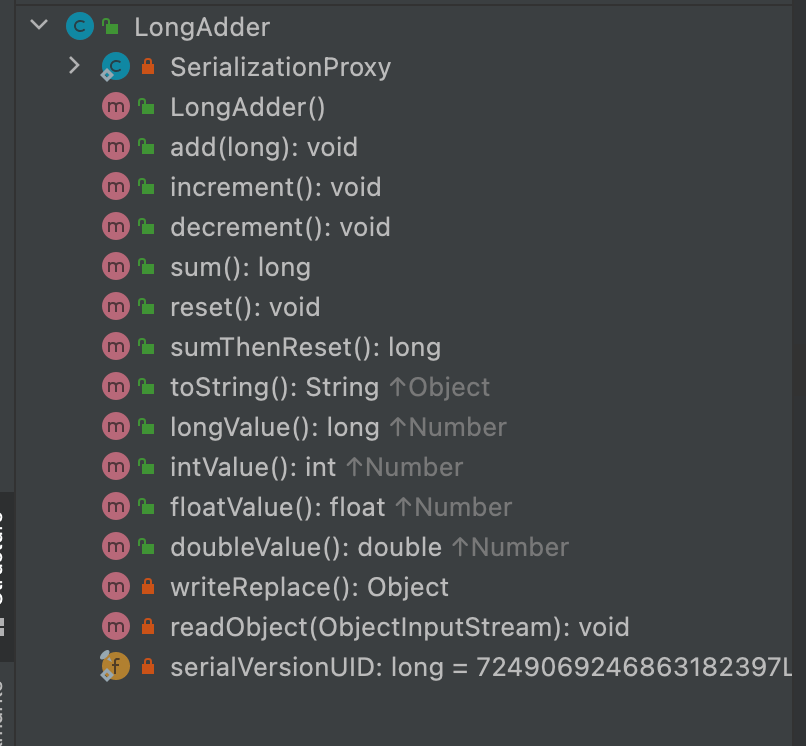Select serialVersionUID field entry
Viewport: 806px width, 746px height.
coord(481,667)
